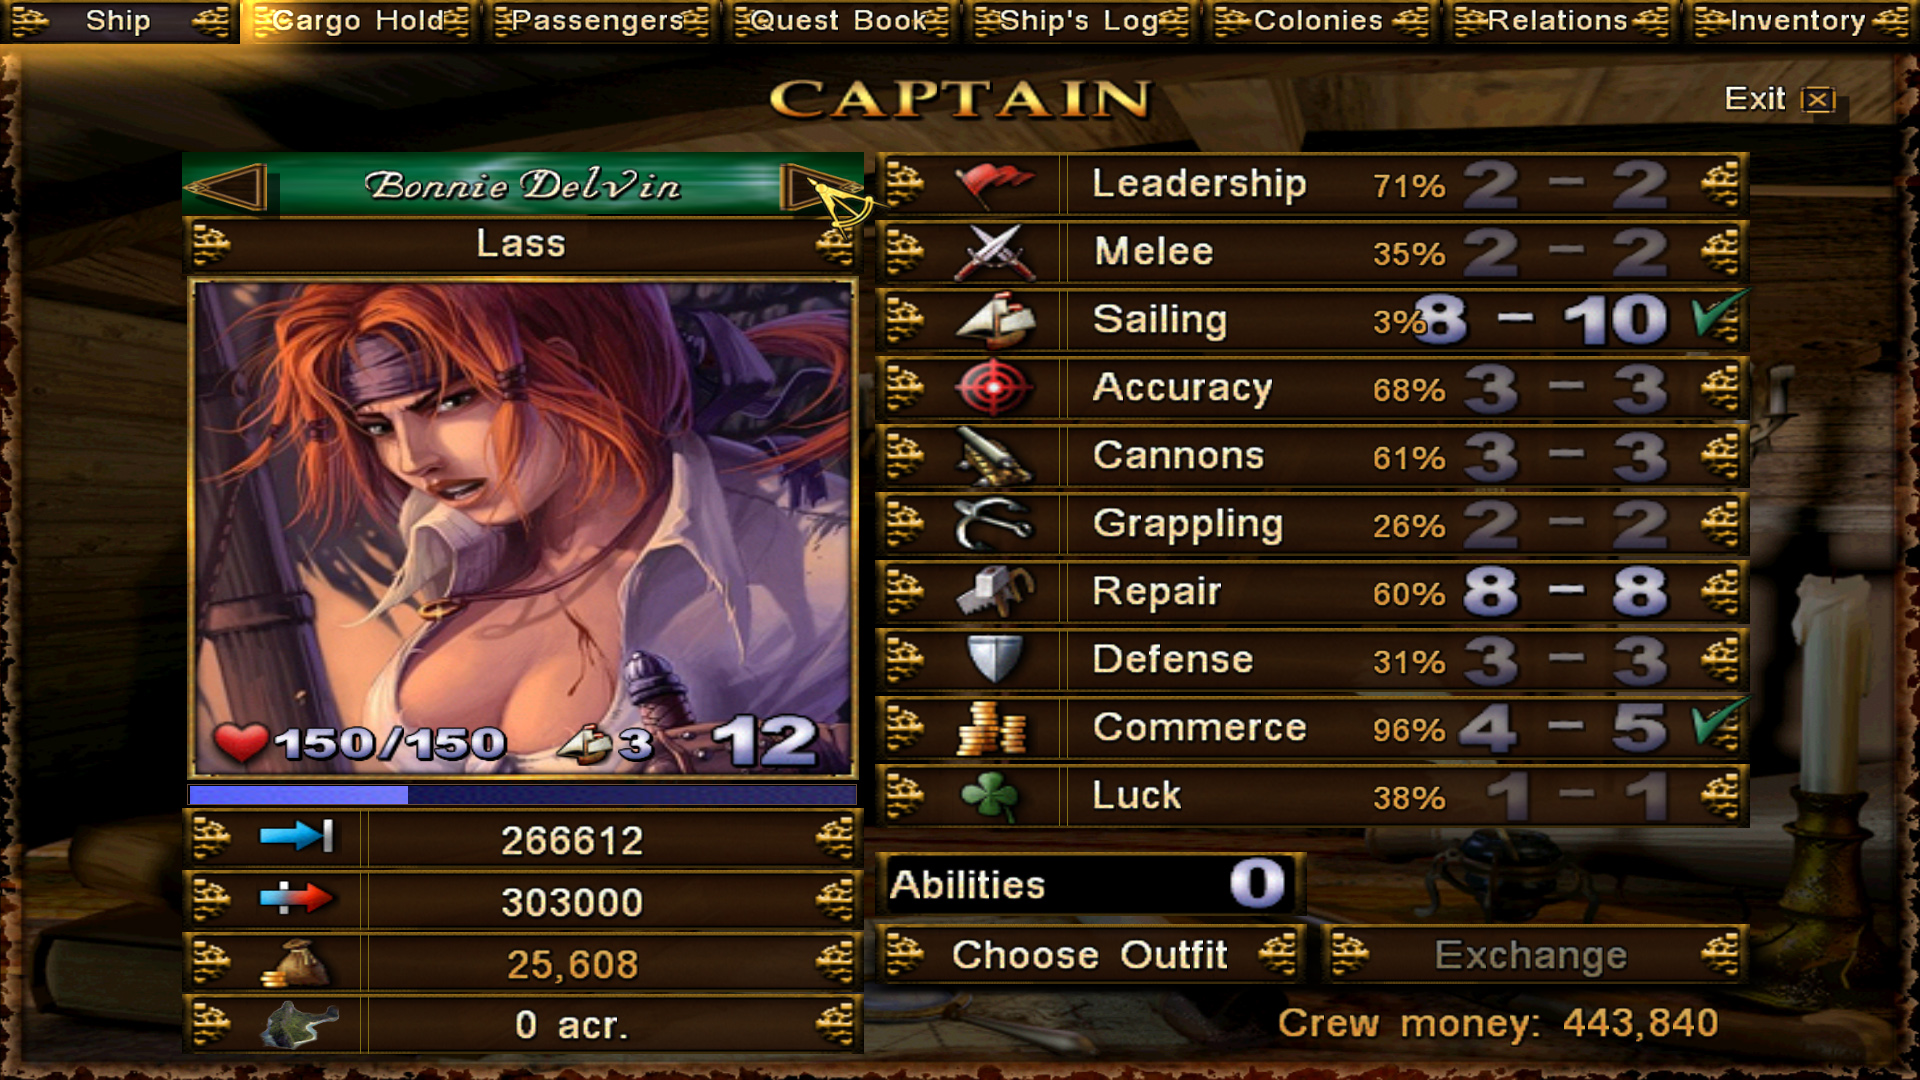This screenshot has height=1080, width=1920.
Task: Show next character with right arrow
Action: [818, 186]
